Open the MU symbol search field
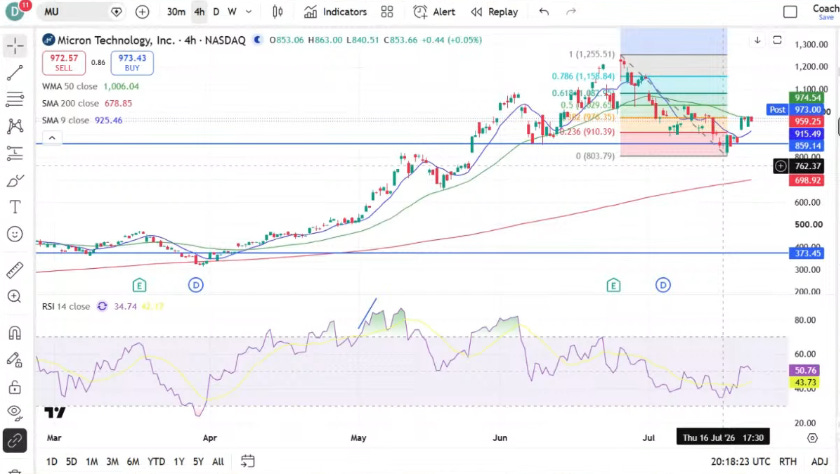Viewport: 840px width, 474px height. tap(80, 11)
